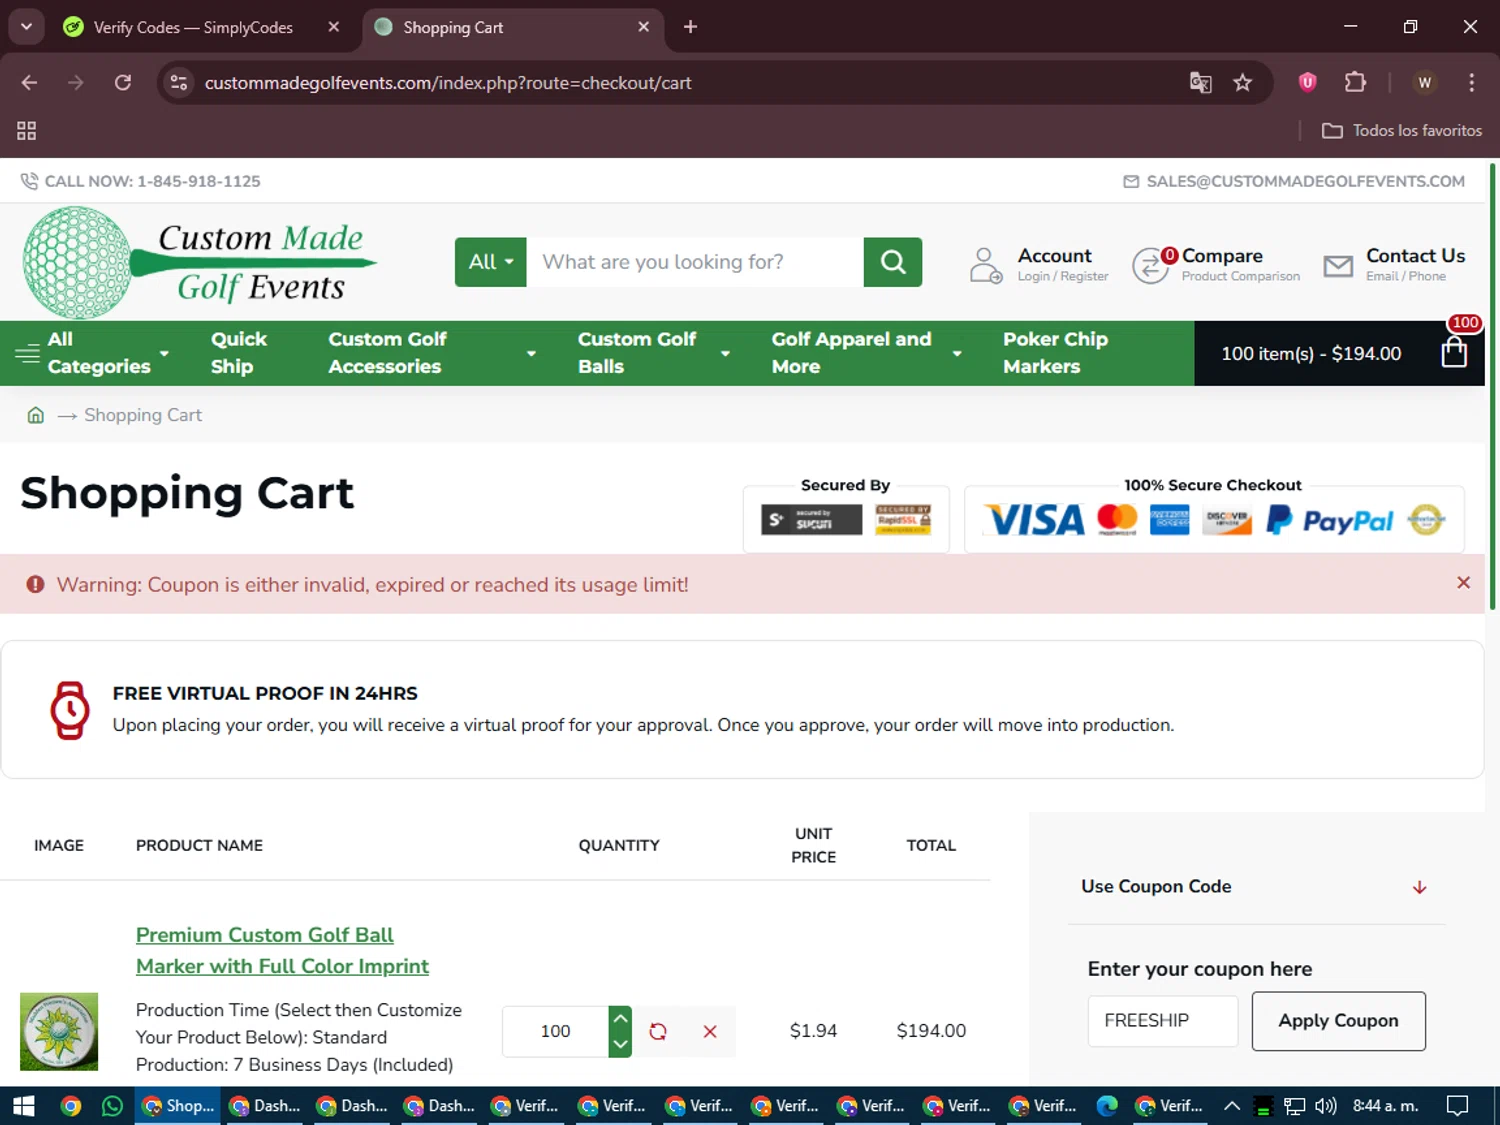Open the Premium Custom Golf Ball Marker link
The height and width of the screenshot is (1125, 1500).
(282, 950)
